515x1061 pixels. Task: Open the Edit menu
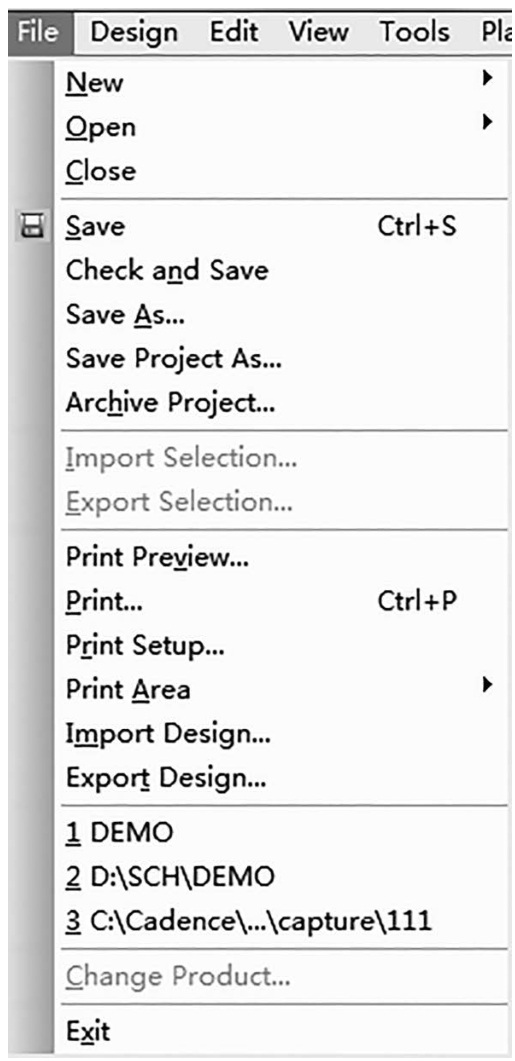tap(236, 32)
